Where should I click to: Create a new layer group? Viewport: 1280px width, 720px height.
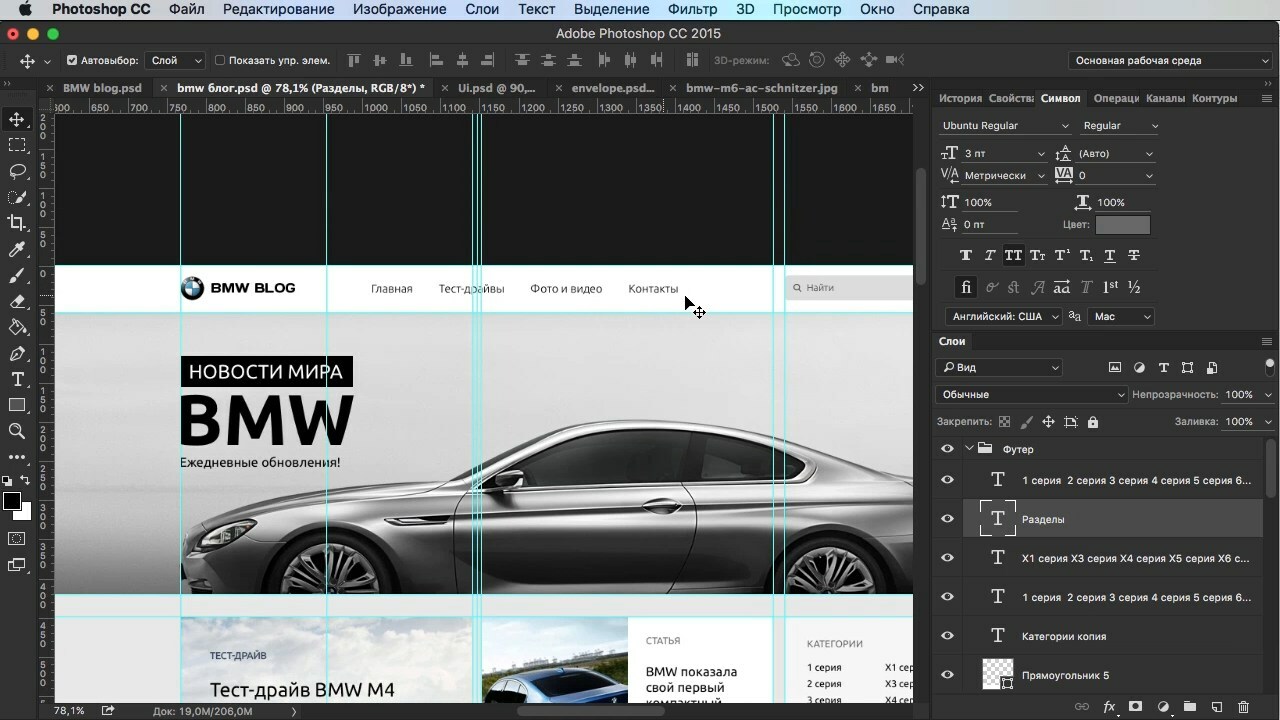pyautogui.click(x=1190, y=707)
